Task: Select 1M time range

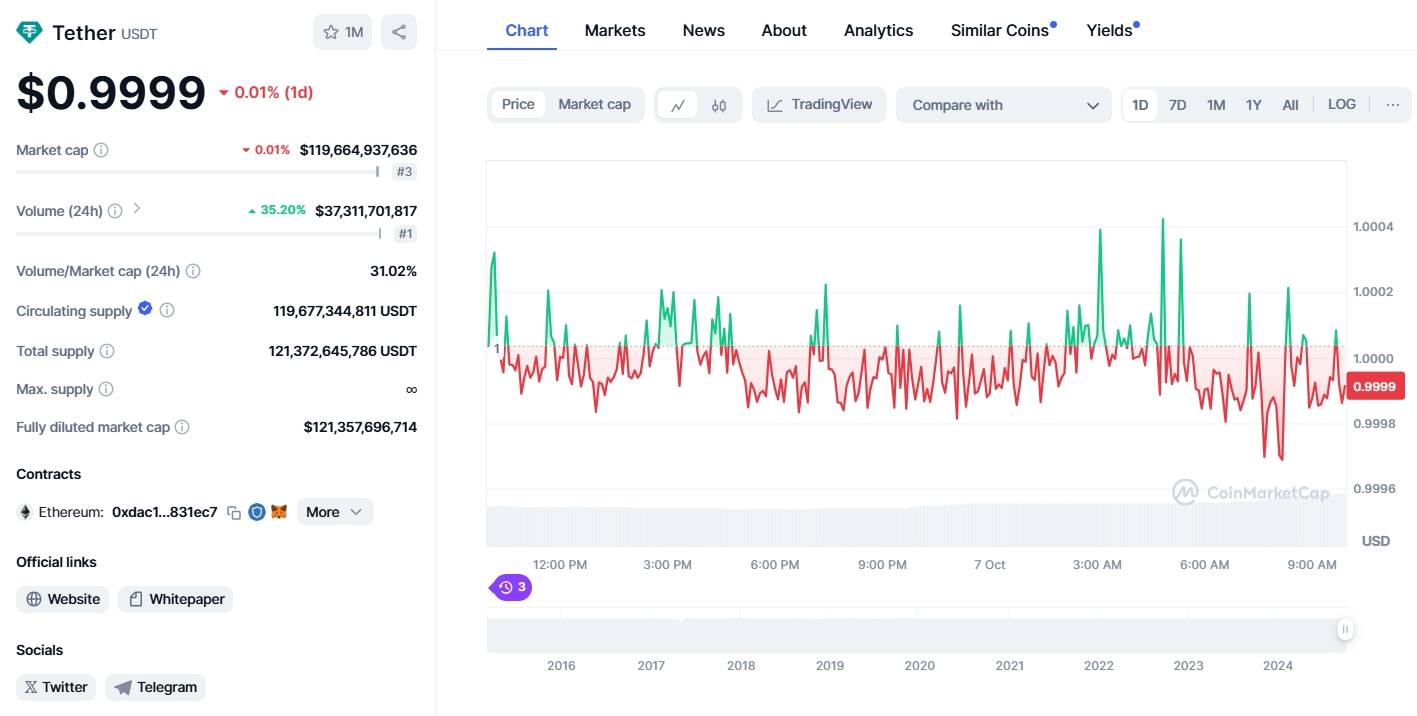Action: (x=1216, y=105)
